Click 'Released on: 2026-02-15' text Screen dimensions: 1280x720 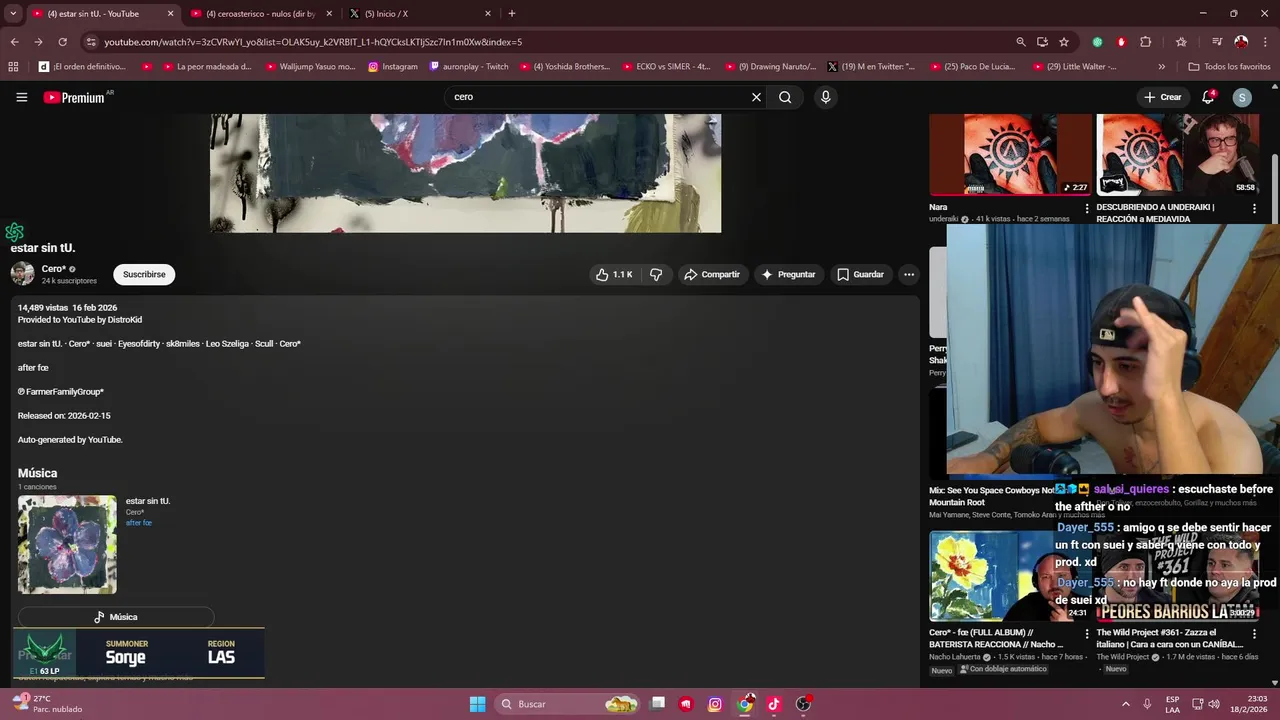[x=64, y=416]
